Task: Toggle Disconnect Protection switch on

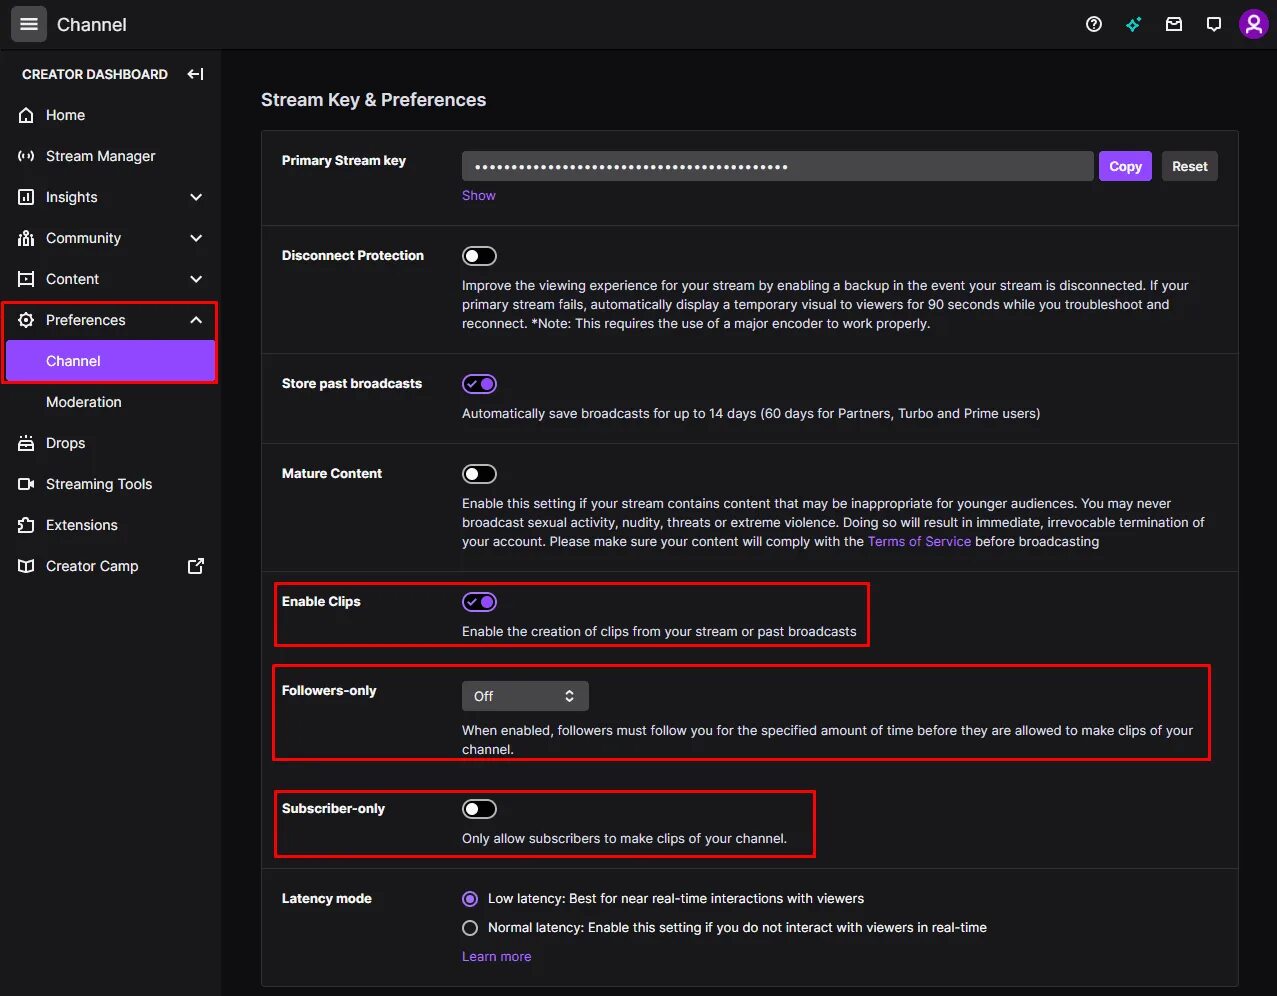Action: click(479, 256)
